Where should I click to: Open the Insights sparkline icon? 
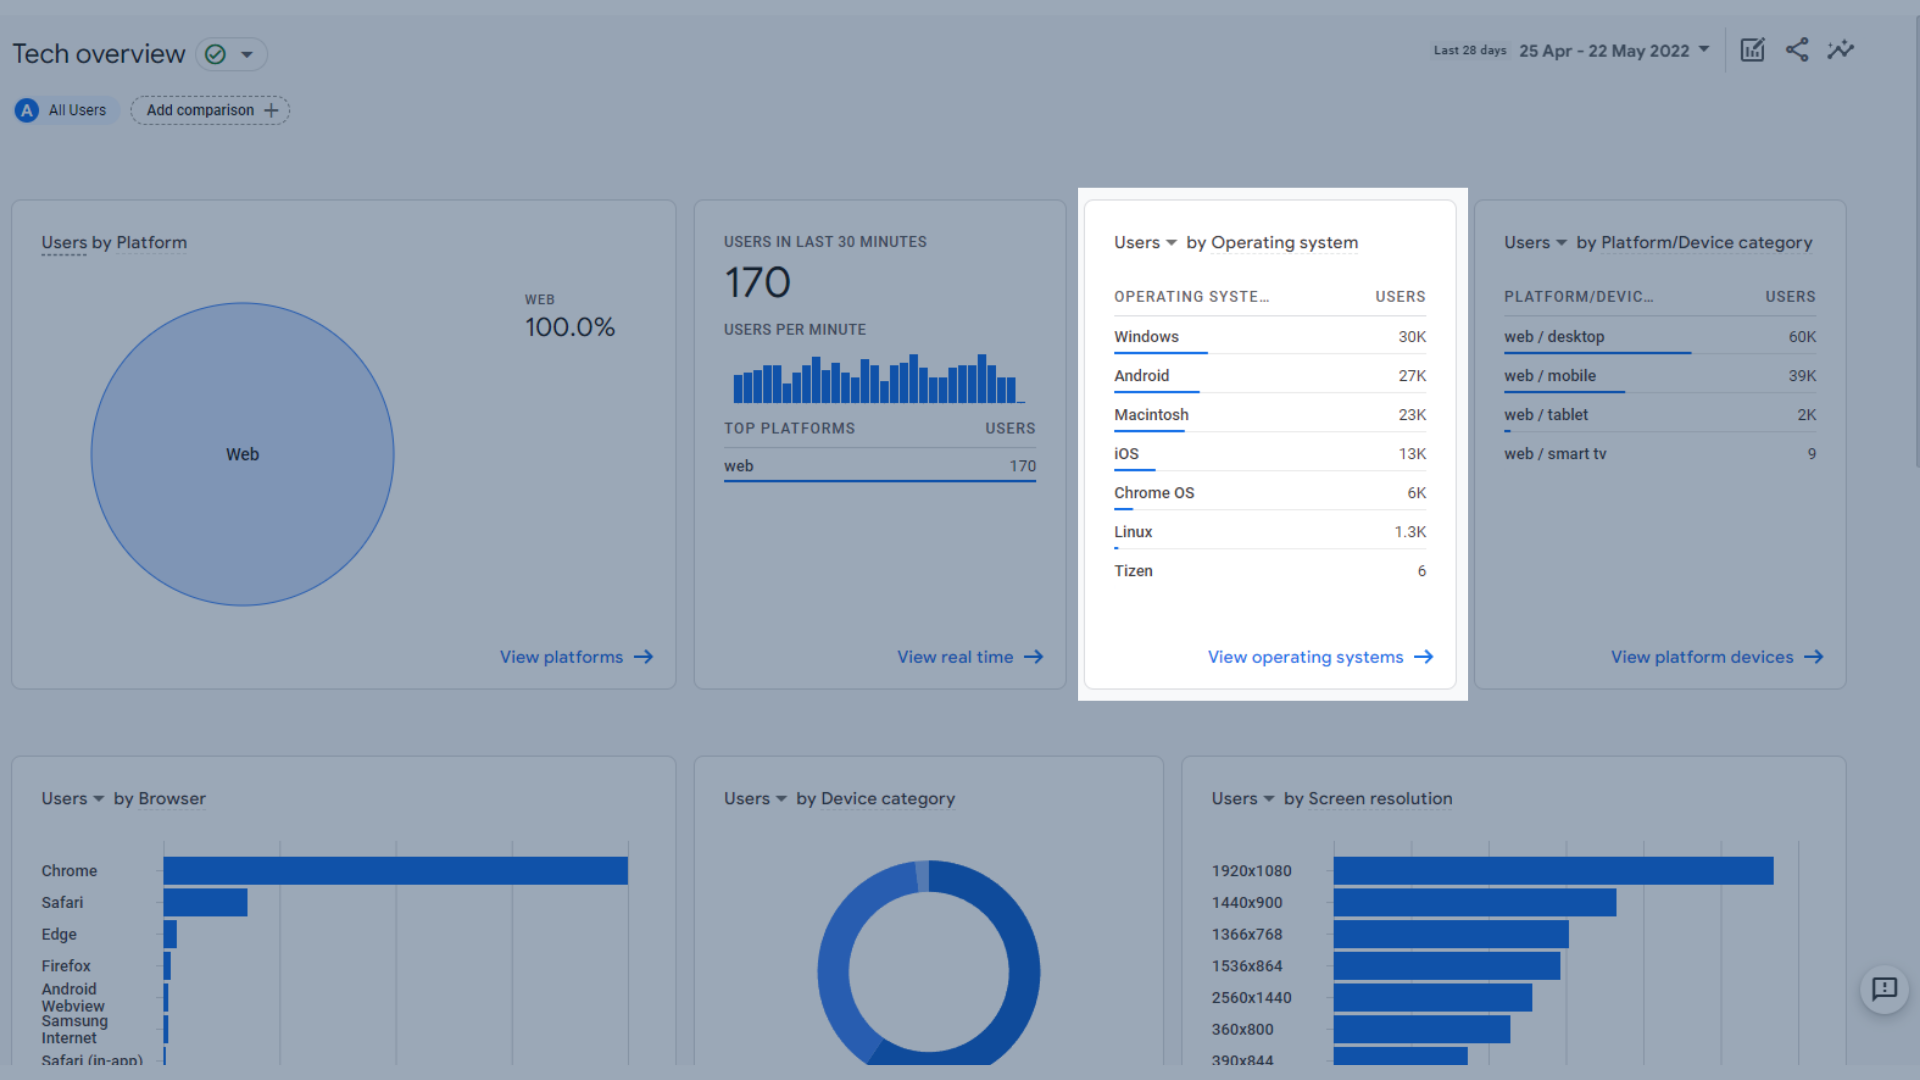(1841, 50)
